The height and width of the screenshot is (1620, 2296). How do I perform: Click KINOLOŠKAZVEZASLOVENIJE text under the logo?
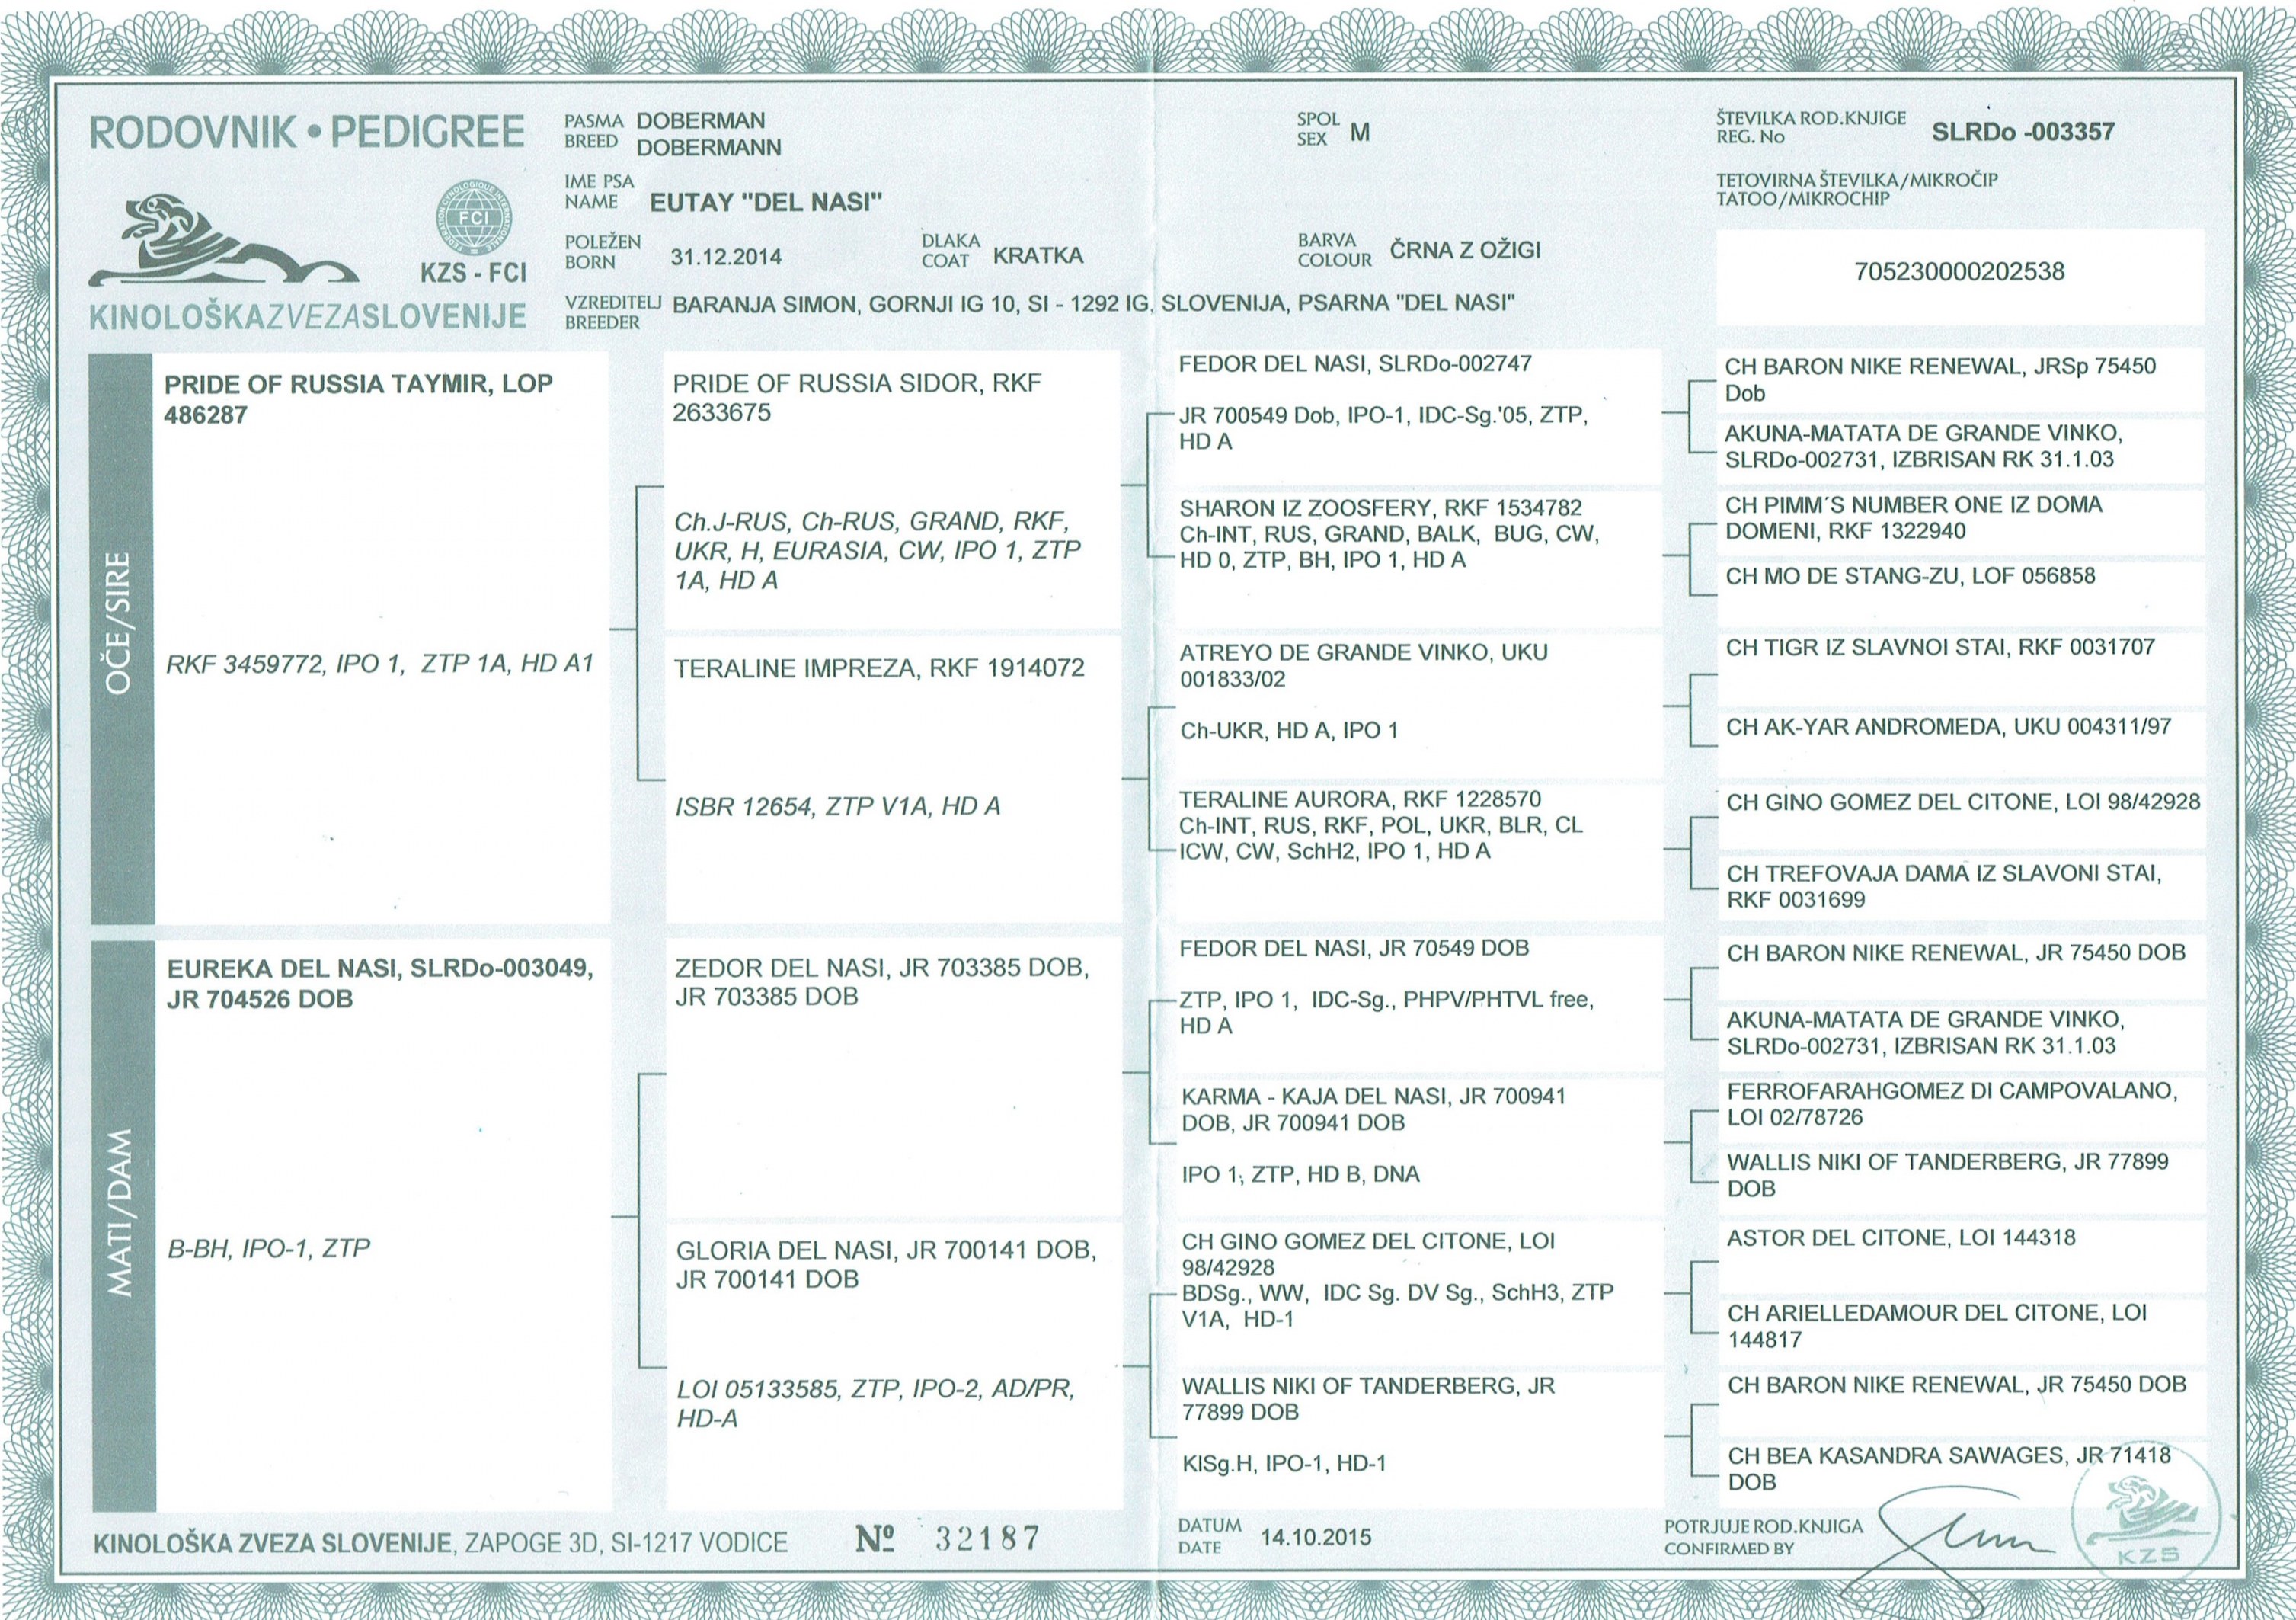click(307, 316)
